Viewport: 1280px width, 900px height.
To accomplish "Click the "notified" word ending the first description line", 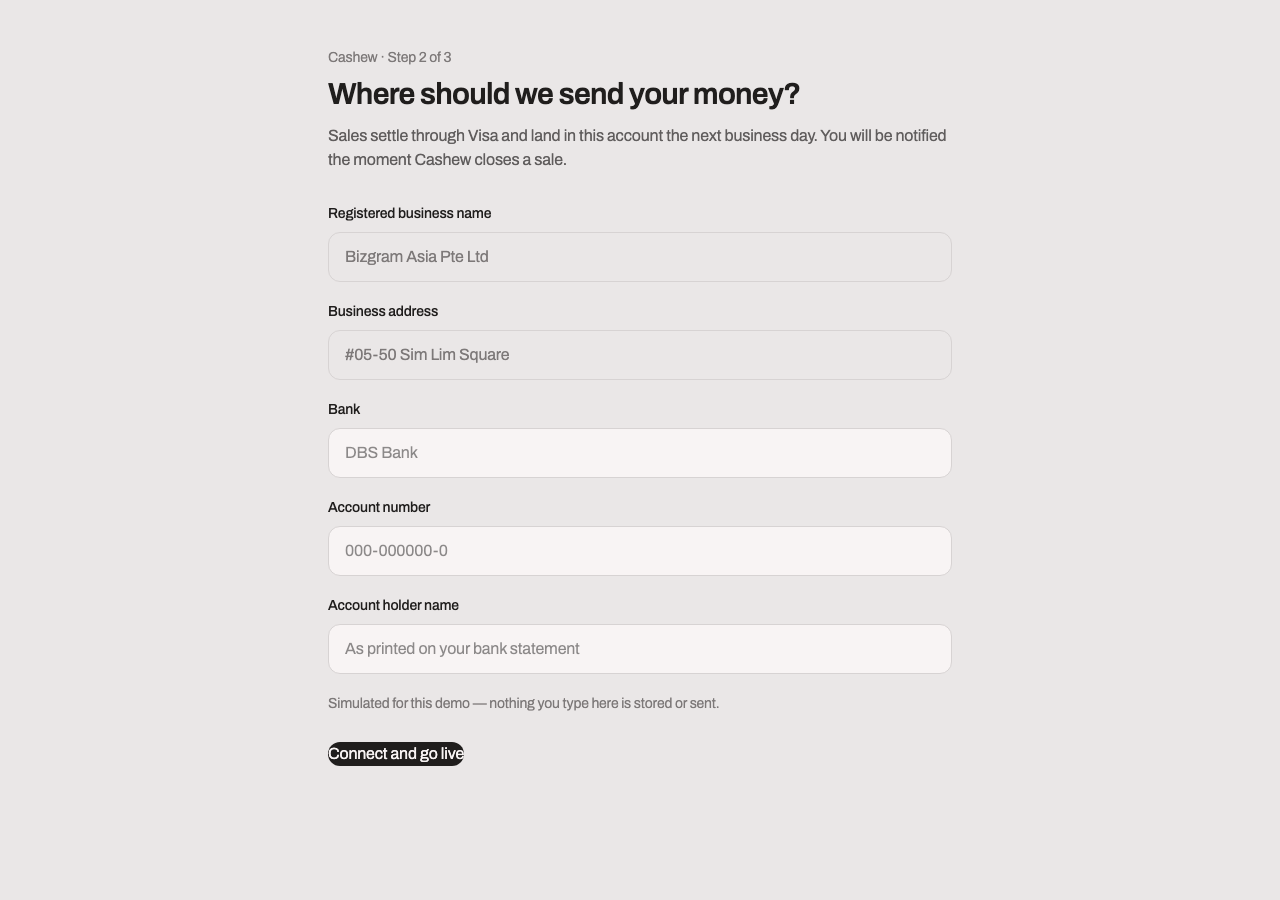I will click(921, 136).
